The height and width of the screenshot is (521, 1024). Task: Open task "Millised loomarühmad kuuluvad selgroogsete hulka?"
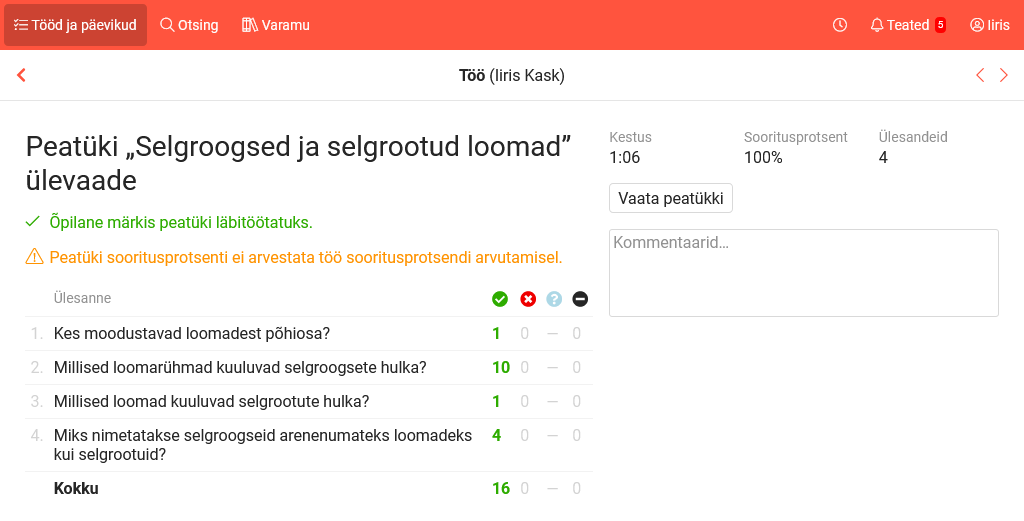240,367
